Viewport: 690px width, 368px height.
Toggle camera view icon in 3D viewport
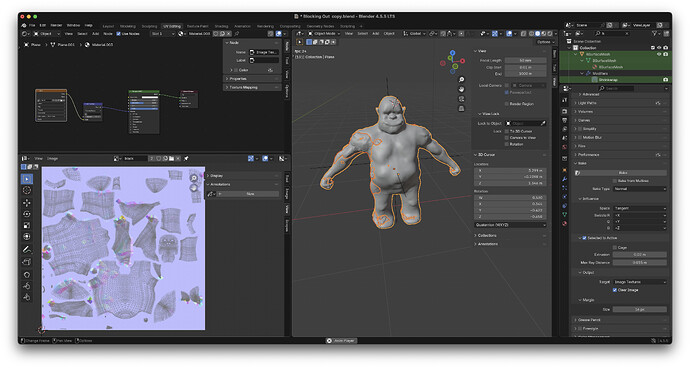tap(461, 99)
